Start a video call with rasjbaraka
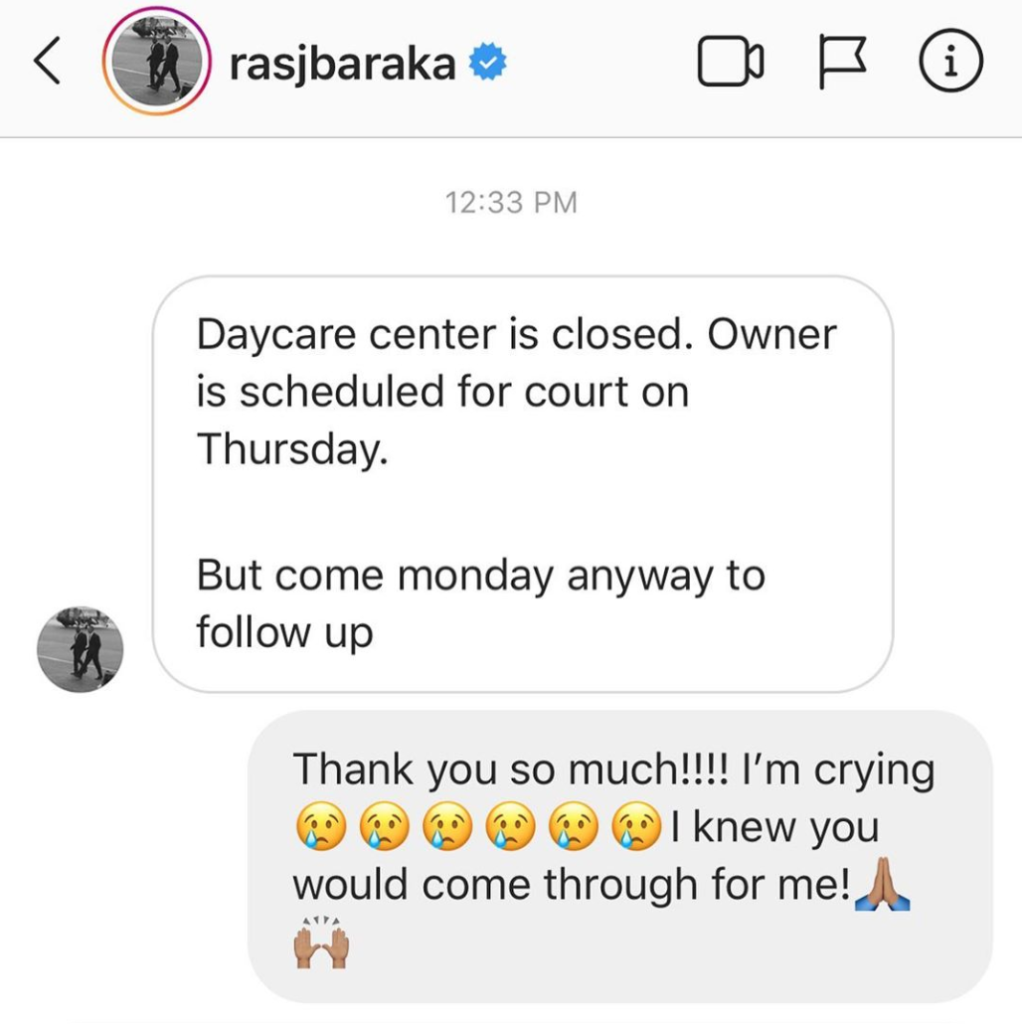Viewport: 1022px width, 1024px height. click(x=730, y=62)
